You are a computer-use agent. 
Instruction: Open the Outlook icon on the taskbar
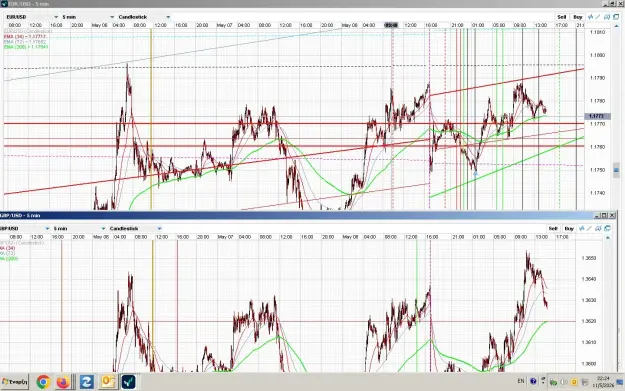[x=108, y=382]
